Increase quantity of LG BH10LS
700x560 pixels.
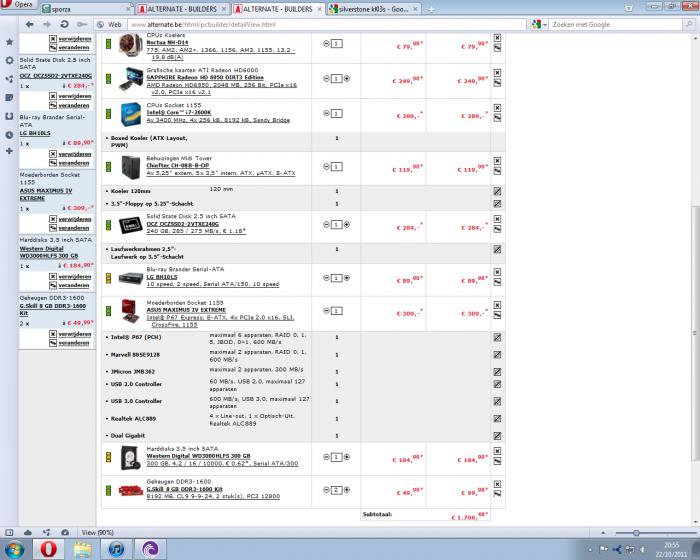click(347, 278)
